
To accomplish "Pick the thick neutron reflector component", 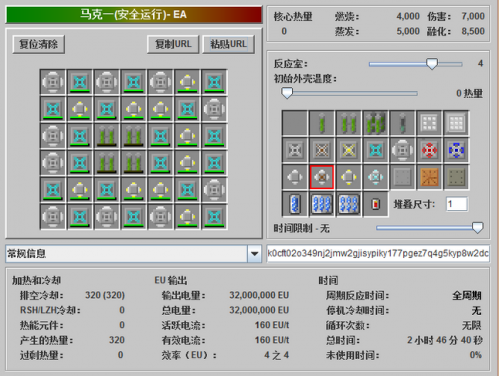I will 456,123.
